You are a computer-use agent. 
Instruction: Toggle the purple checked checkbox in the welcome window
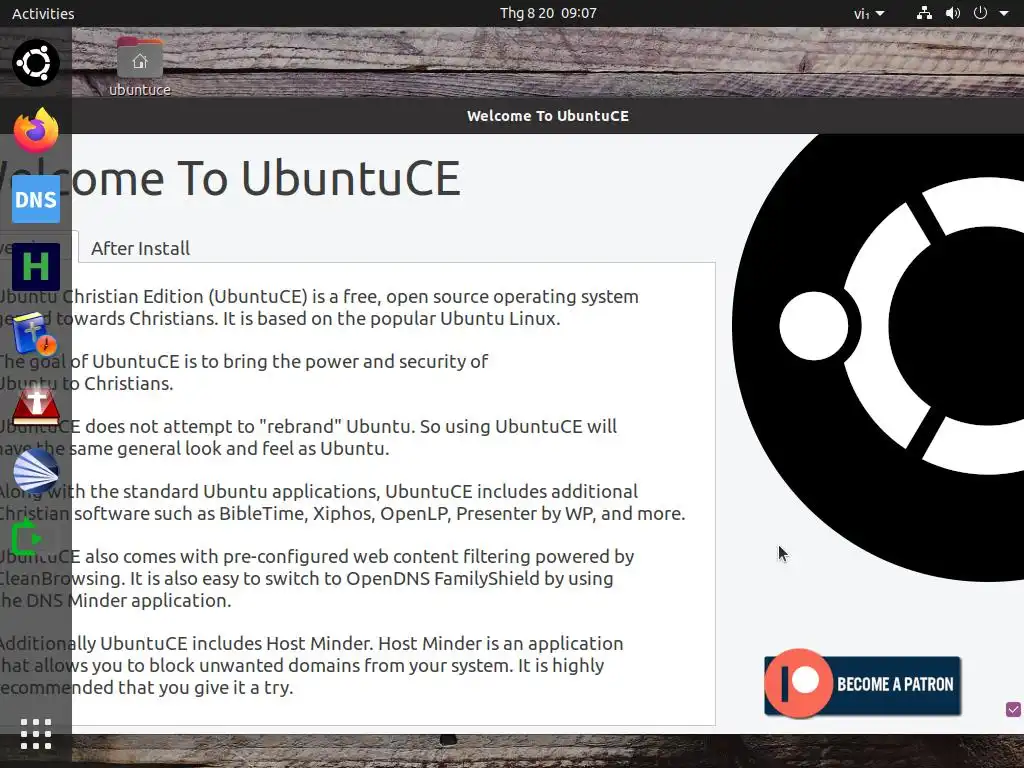point(1014,709)
